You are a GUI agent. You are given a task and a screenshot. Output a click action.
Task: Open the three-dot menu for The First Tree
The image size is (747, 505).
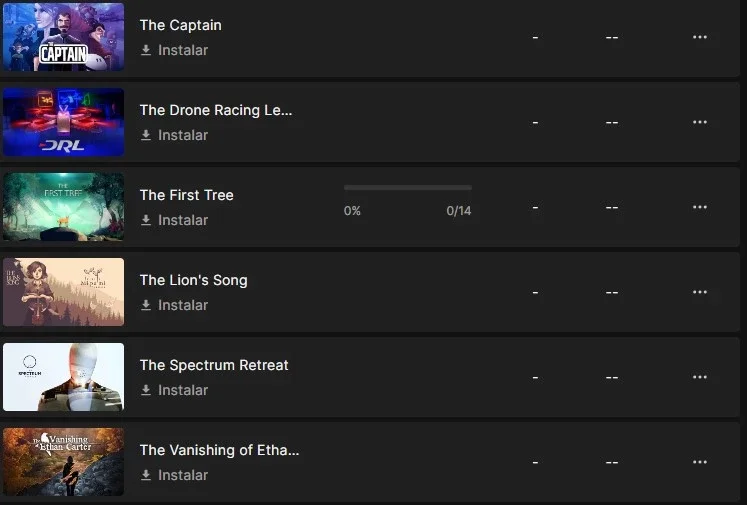699,207
